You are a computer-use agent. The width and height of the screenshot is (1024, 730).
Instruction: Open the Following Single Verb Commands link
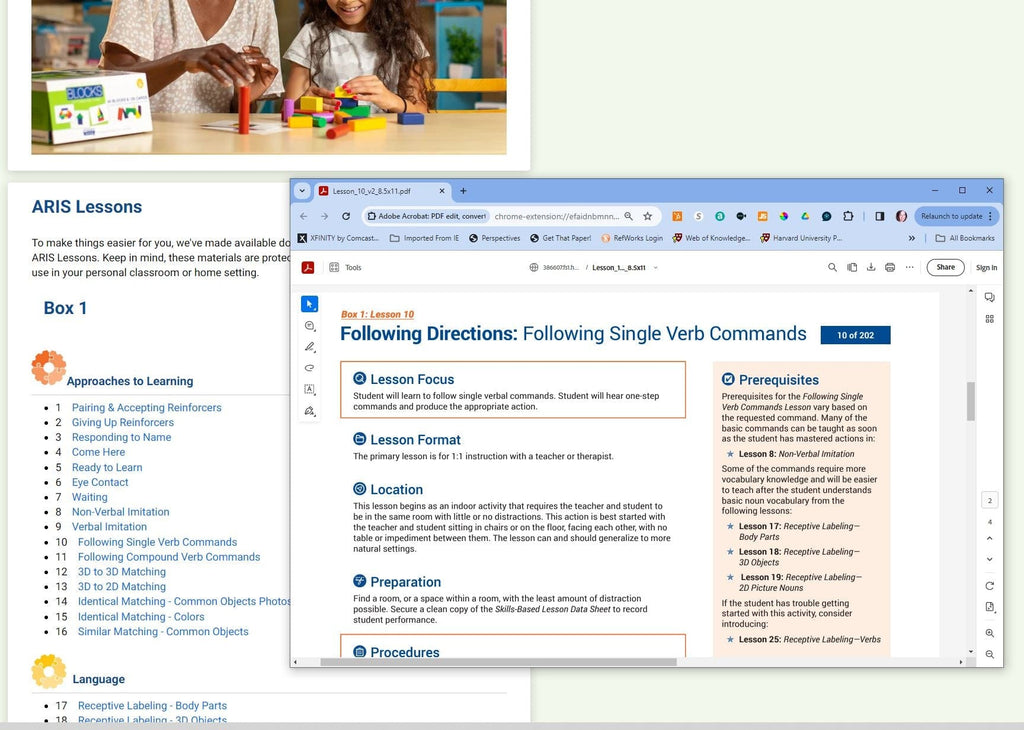click(x=157, y=541)
